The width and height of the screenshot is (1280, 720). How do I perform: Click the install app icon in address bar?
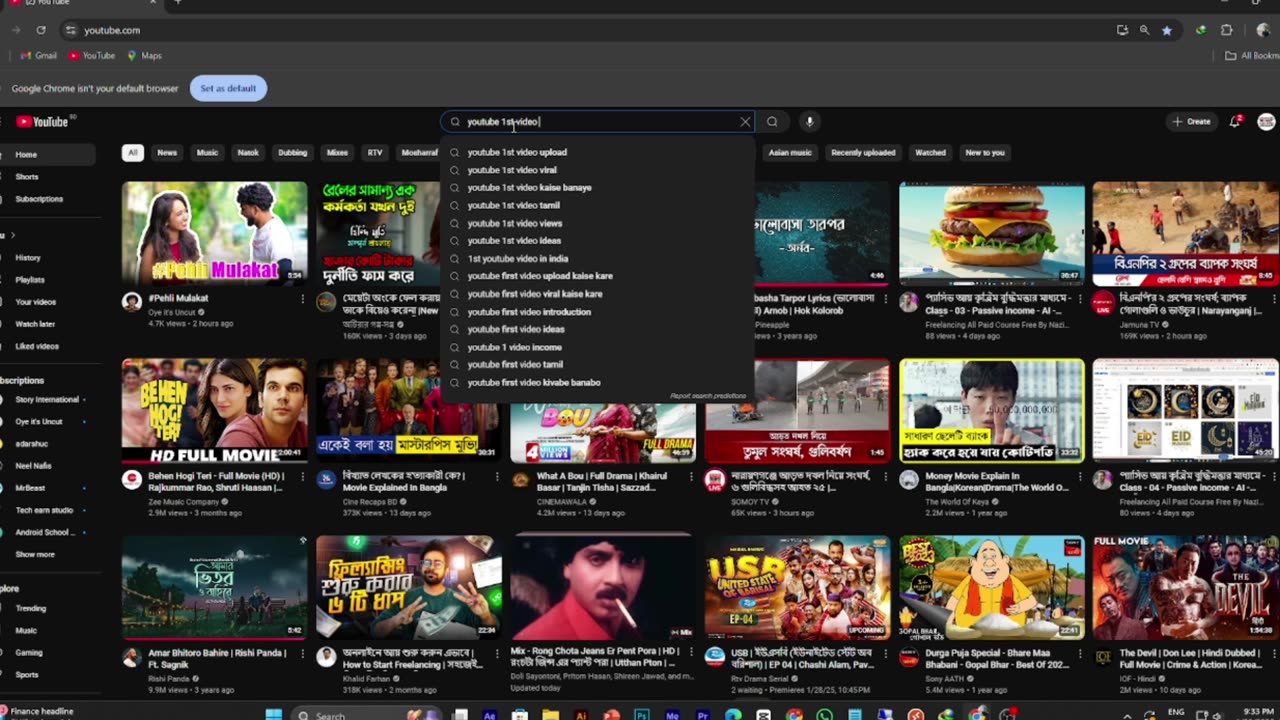pyautogui.click(x=1123, y=30)
